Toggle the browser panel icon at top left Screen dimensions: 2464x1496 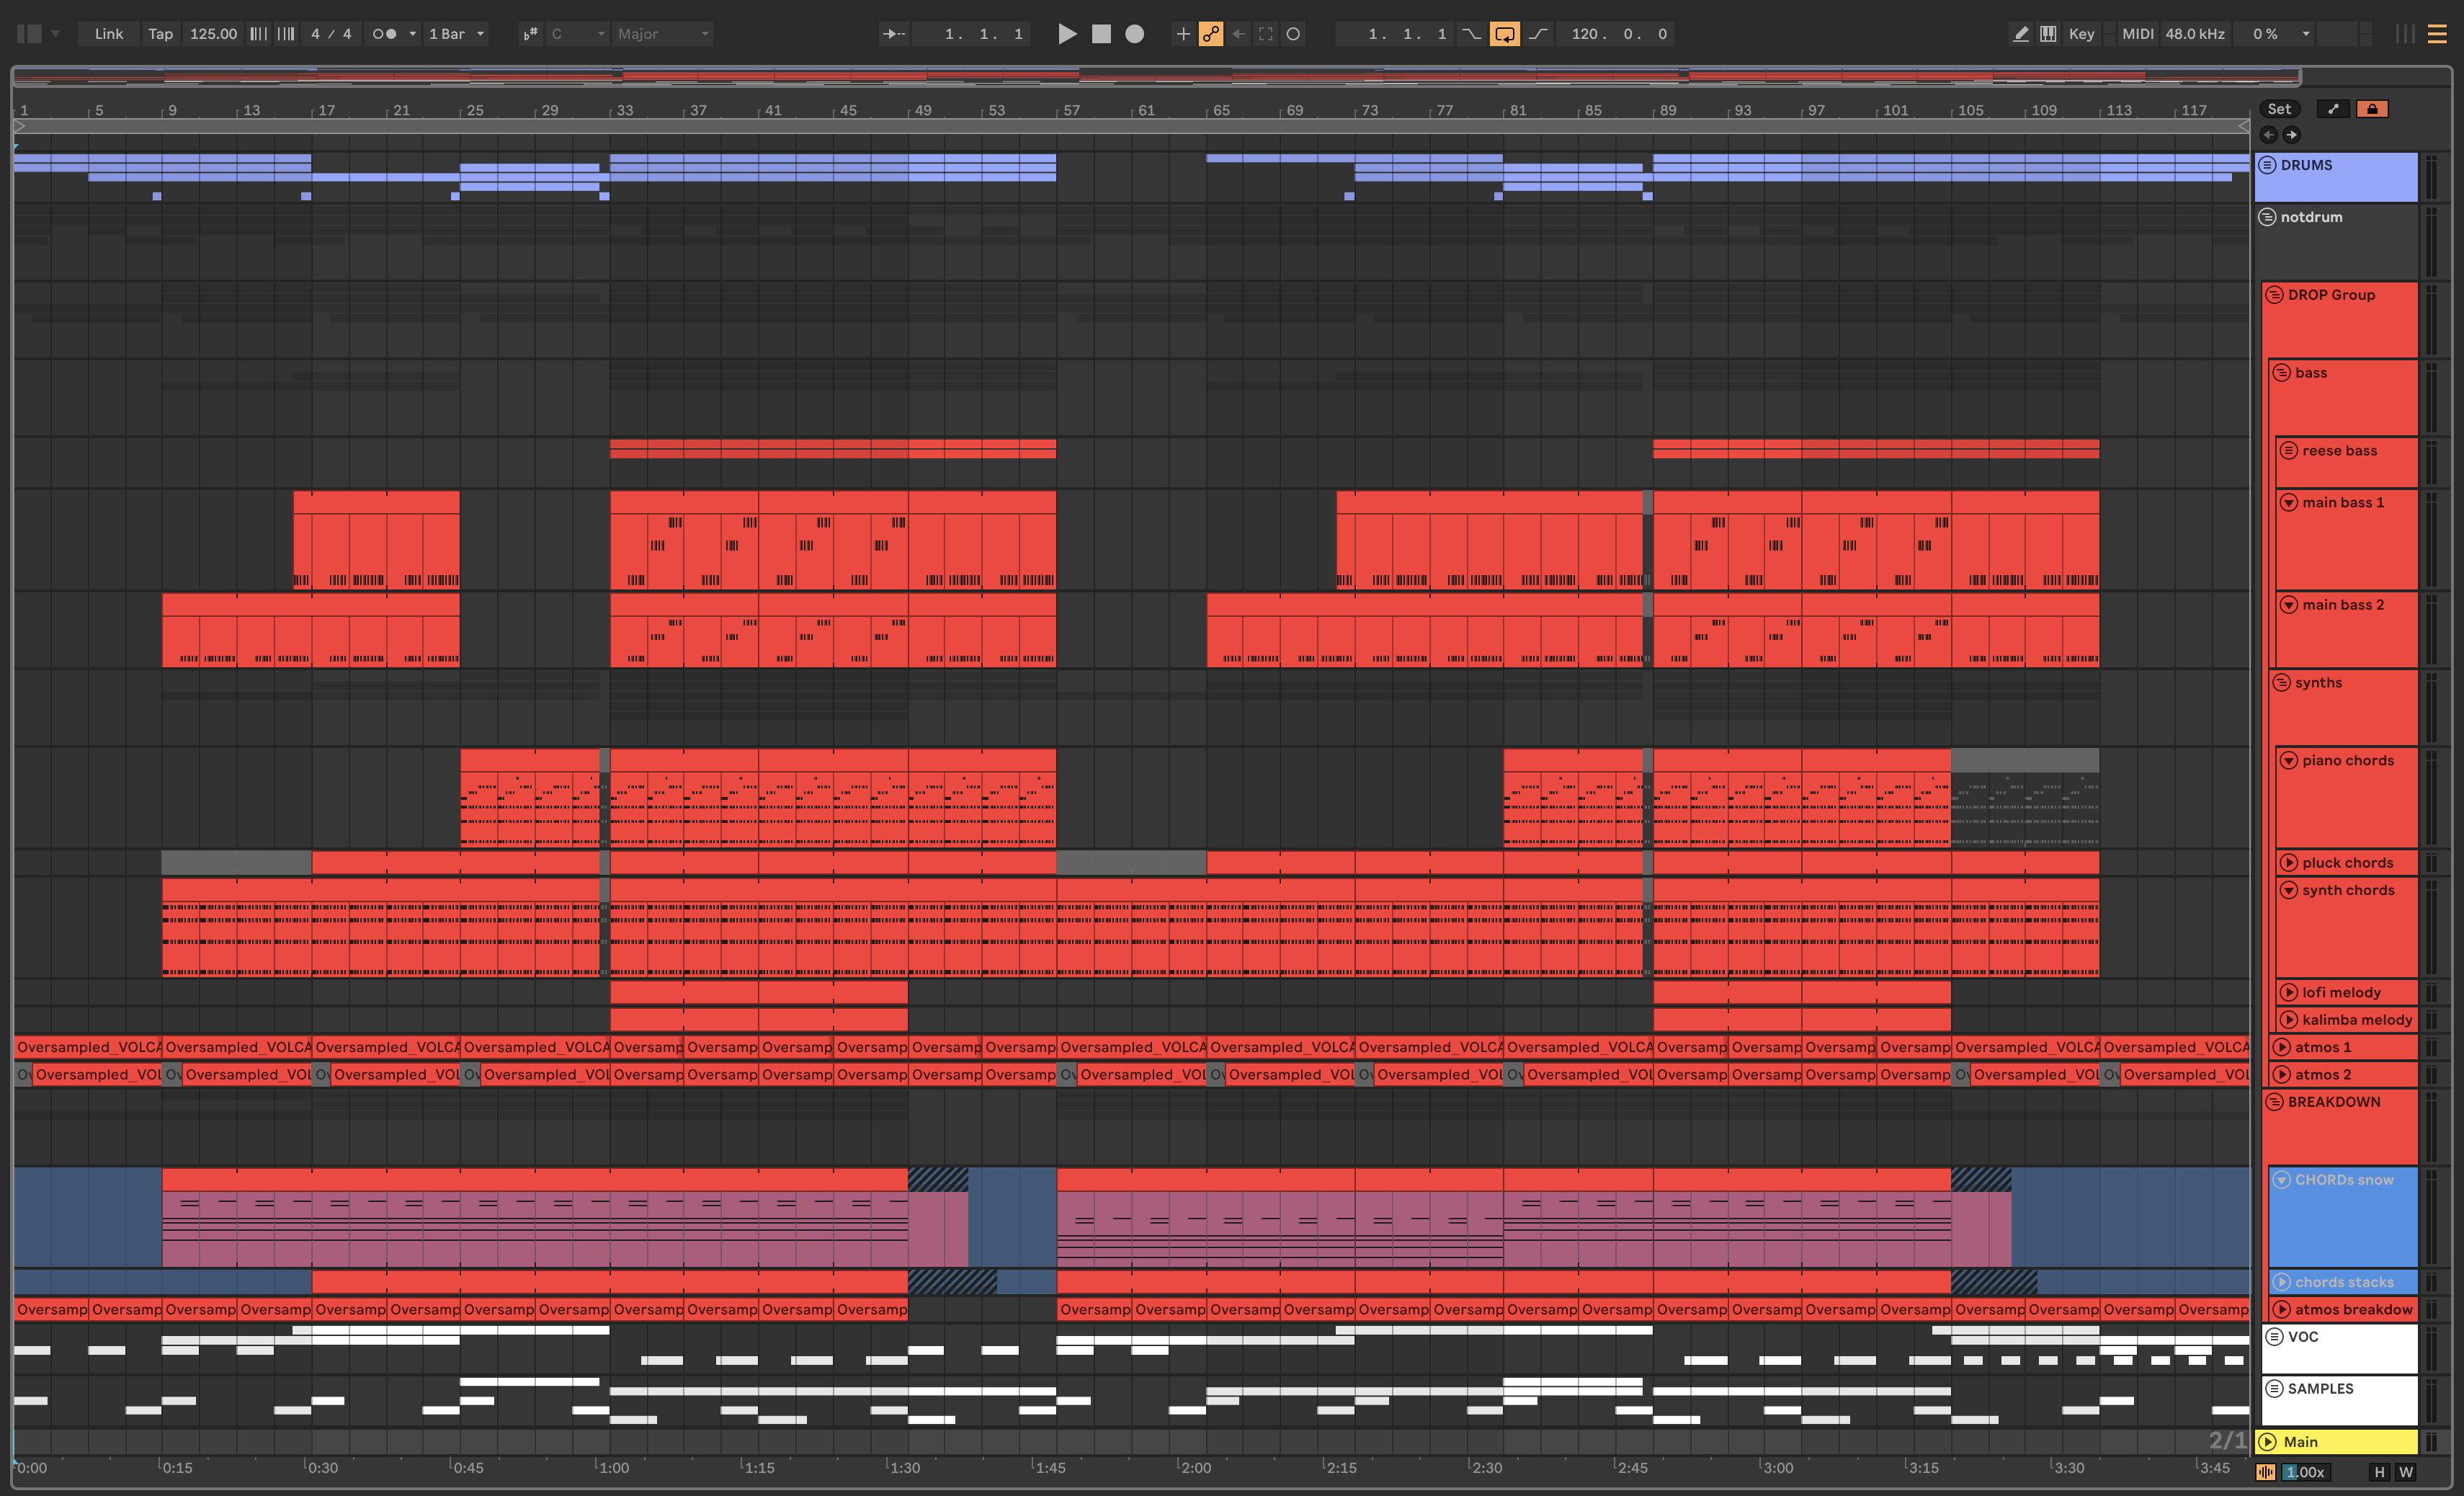[29, 34]
